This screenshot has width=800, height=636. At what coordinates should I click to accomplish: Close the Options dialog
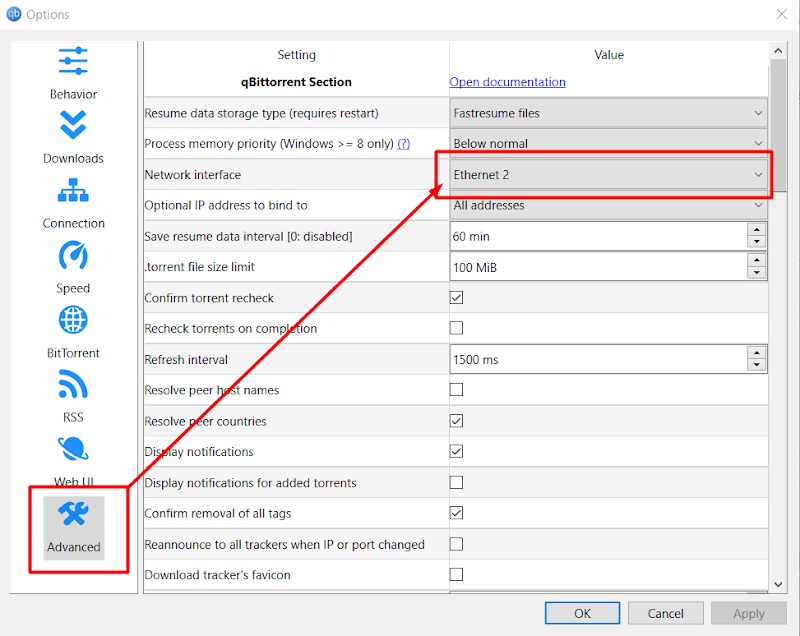(782, 14)
